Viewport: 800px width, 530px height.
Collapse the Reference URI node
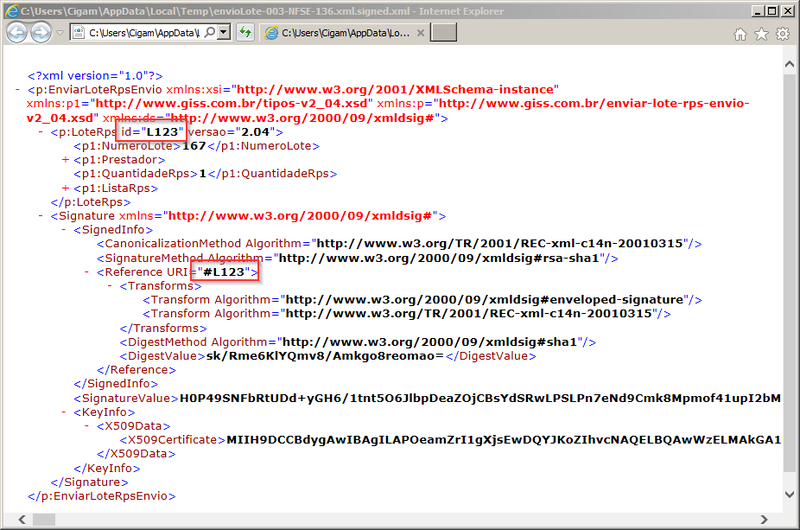point(87,272)
